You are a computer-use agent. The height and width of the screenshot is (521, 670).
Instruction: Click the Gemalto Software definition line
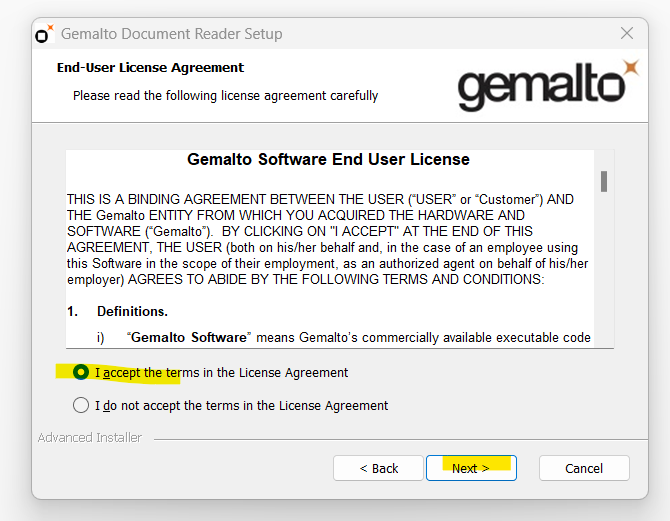point(344,338)
